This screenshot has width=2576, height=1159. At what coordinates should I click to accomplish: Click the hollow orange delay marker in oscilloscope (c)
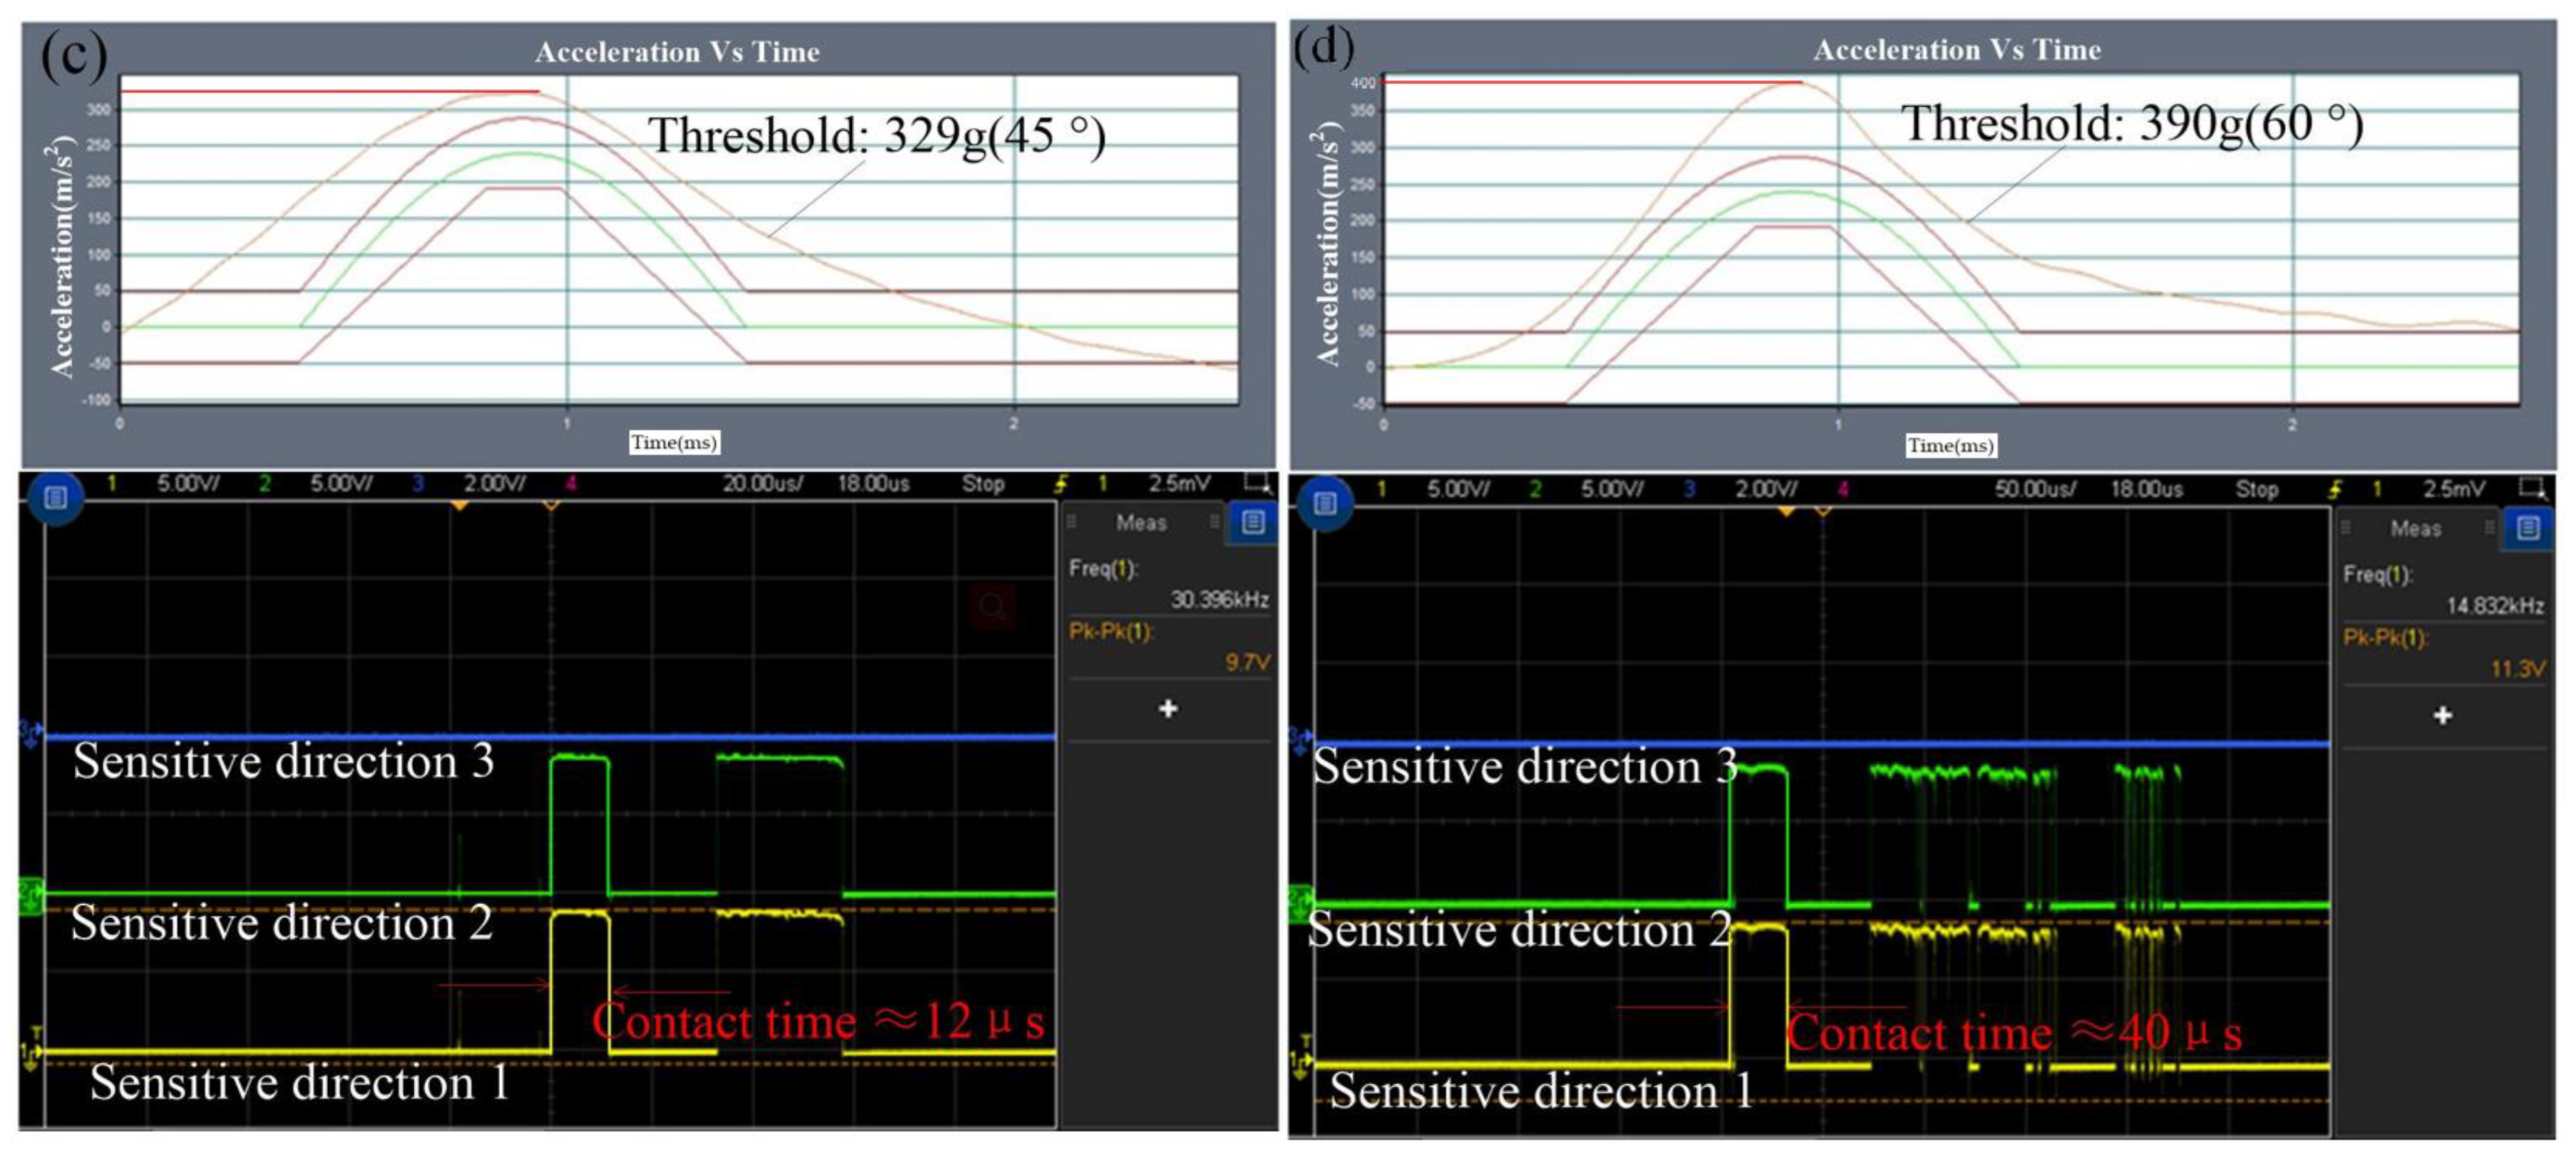pyautogui.click(x=551, y=506)
